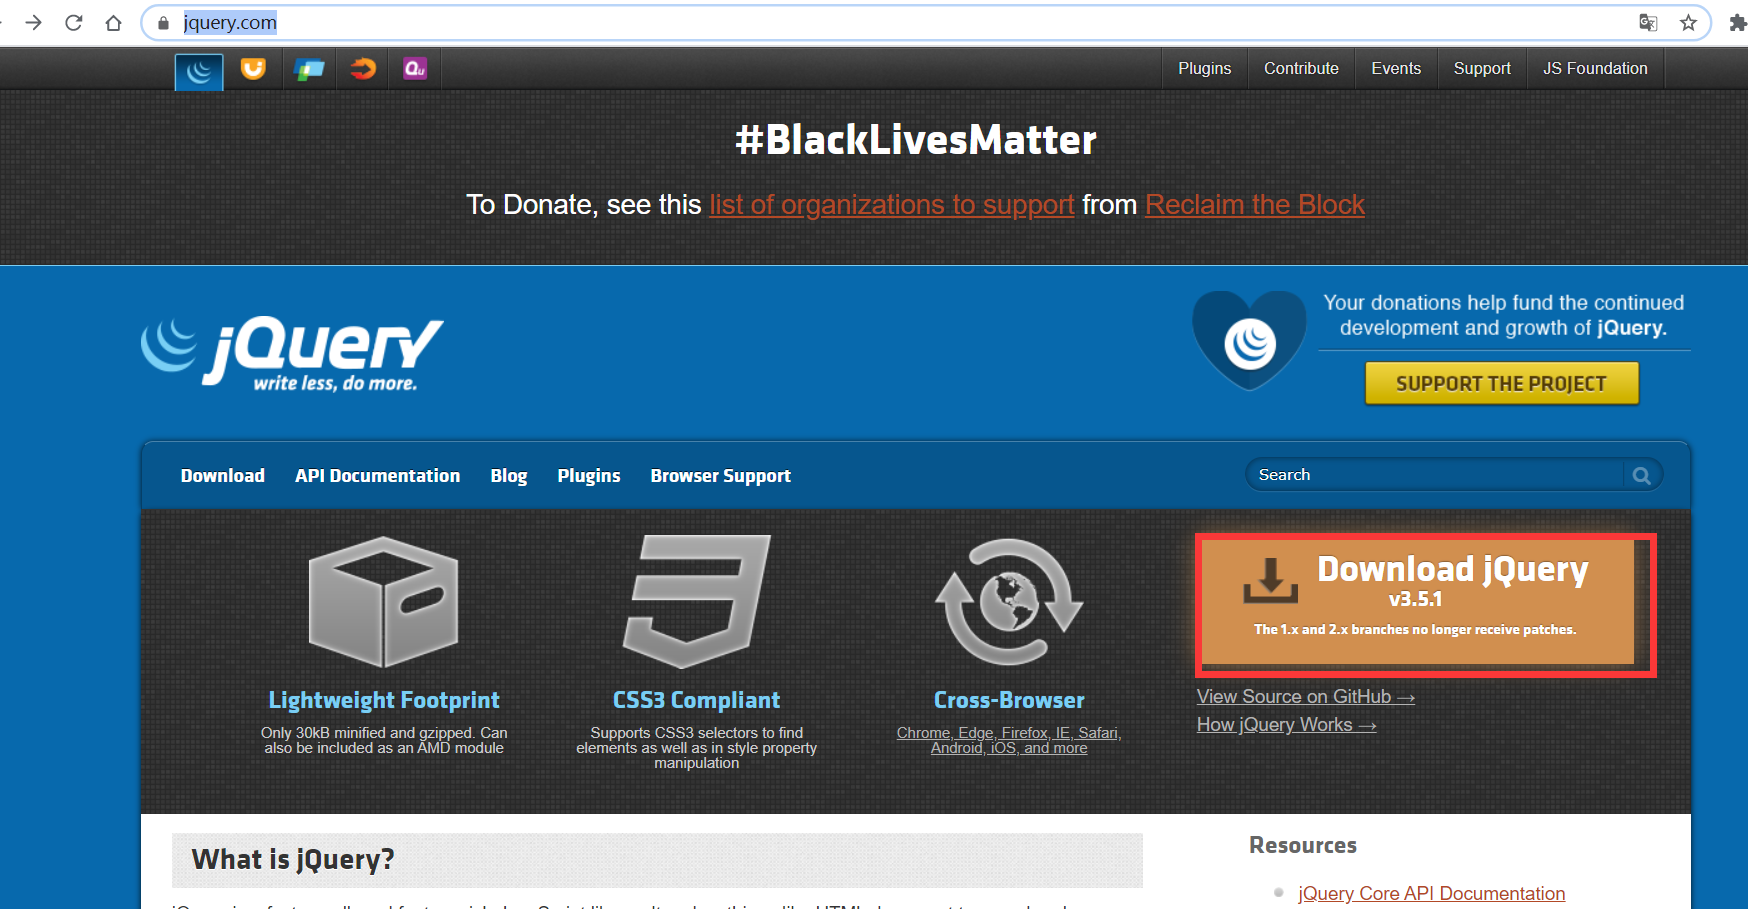The width and height of the screenshot is (1748, 909).
Task: Open the QUnit project icon
Action: point(415,68)
